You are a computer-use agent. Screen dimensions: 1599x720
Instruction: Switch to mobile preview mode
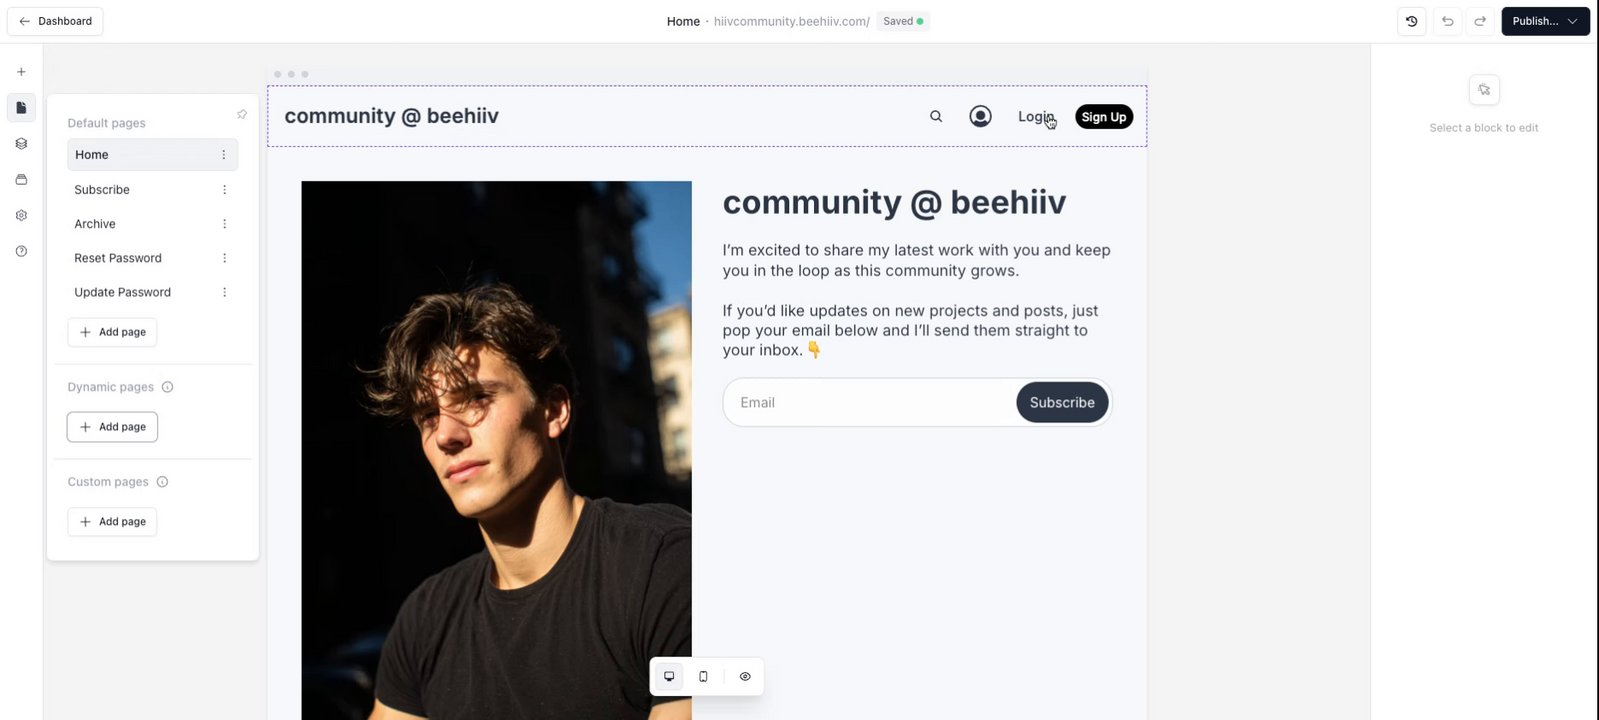pyautogui.click(x=703, y=677)
